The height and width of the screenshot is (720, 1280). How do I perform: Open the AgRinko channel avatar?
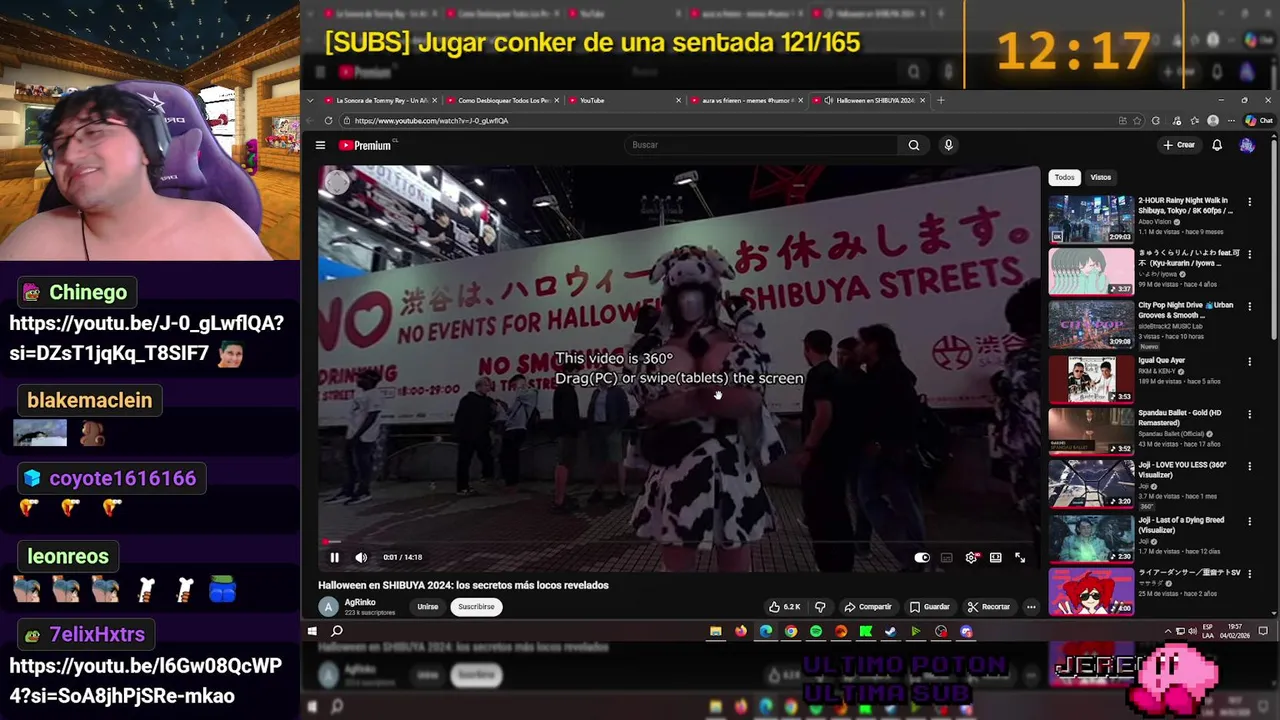328,607
